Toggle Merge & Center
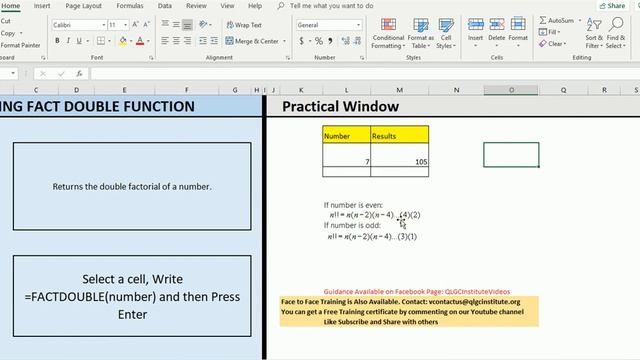Screen dimensions: 640x360 [x=252, y=41]
